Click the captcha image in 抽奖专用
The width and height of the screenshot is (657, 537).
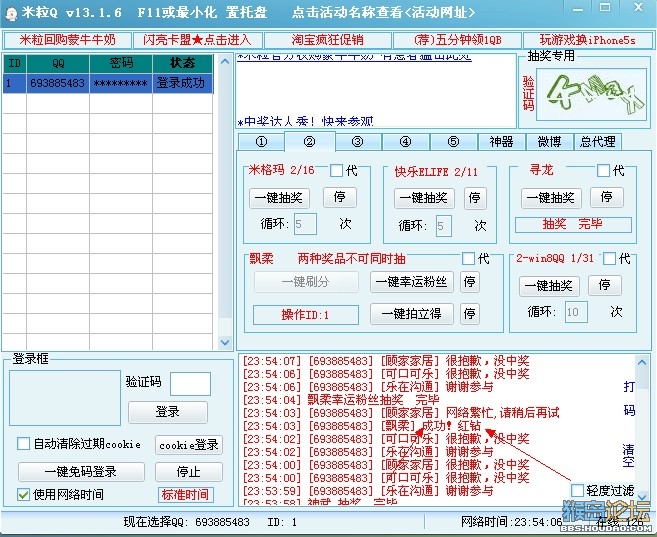pyautogui.click(x=591, y=95)
